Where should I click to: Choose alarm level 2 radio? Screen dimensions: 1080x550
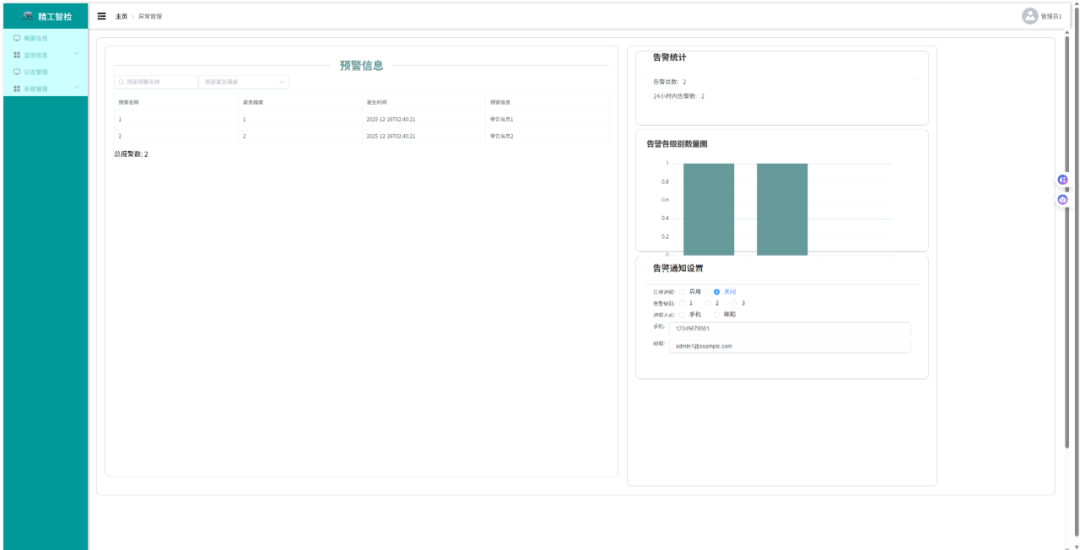pos(708,303)
